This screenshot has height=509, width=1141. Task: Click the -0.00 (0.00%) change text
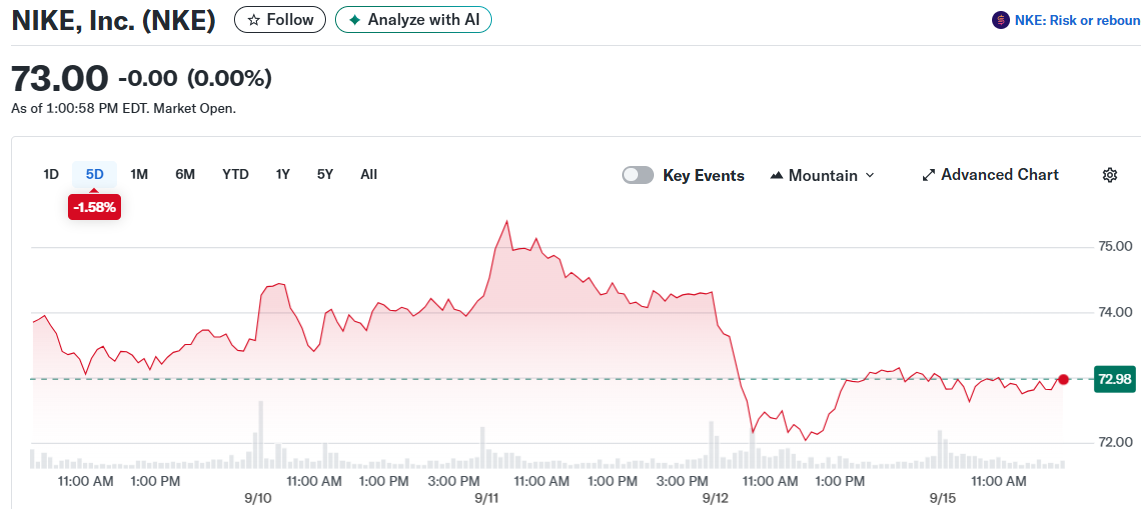[195, 78]
